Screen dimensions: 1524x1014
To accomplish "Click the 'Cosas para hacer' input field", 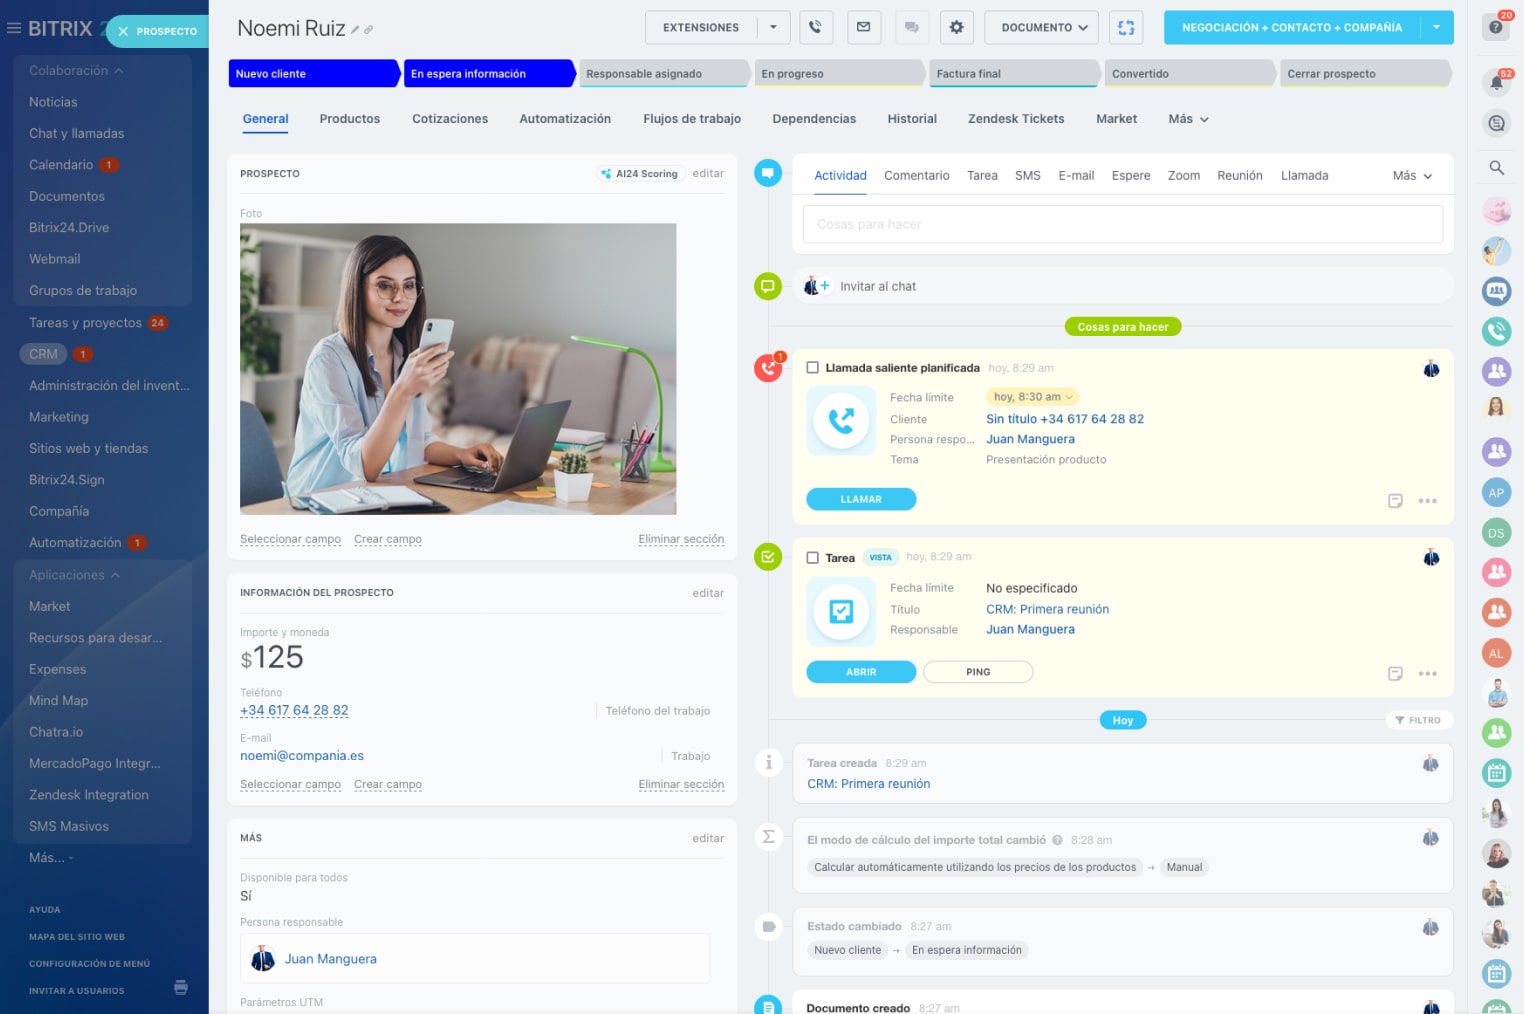I will (x=1122, y=224).
